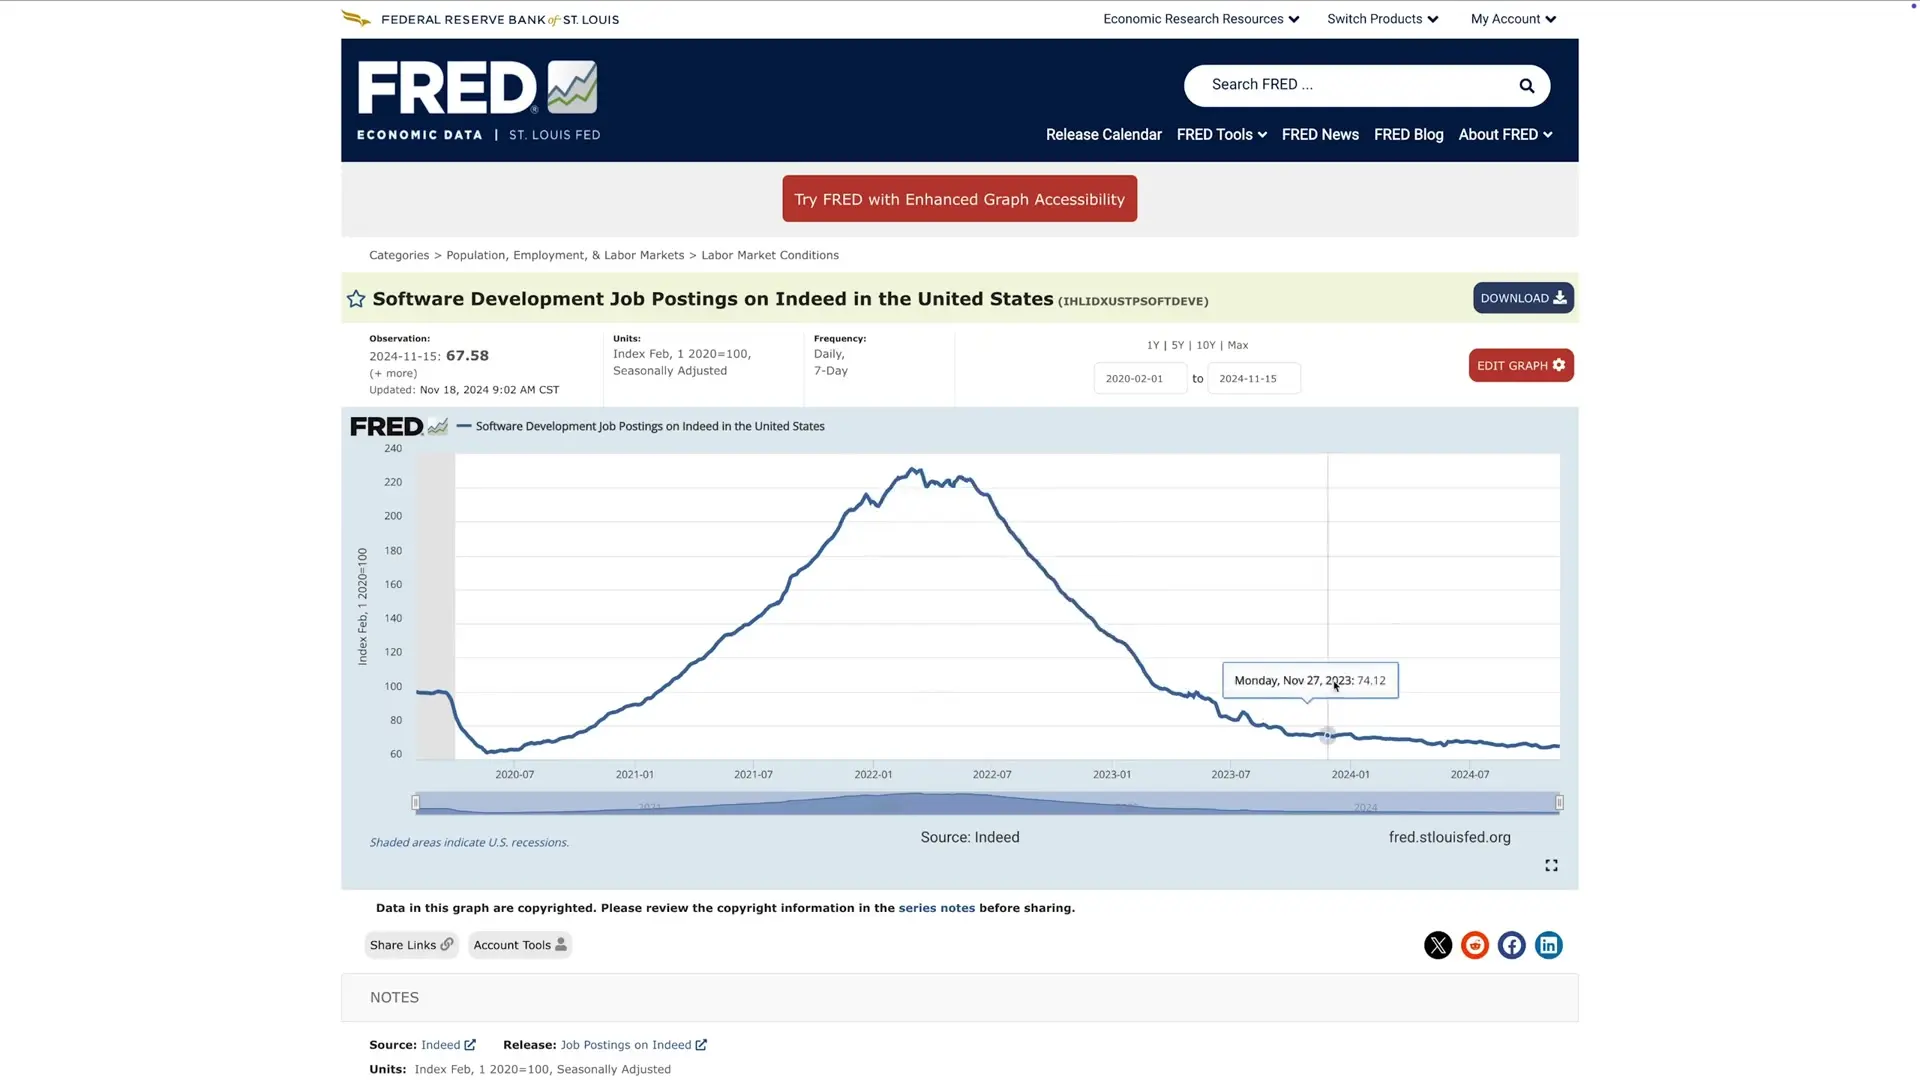This screenshot has width=1920, height=1080.
Task: Click the observation value 67.58
Action: coord(467,356)
